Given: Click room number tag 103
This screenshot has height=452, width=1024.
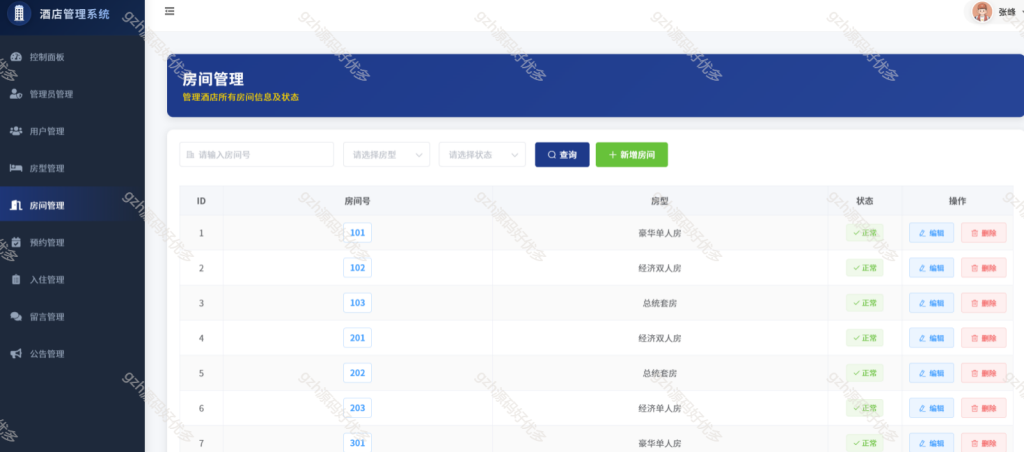Looking at the screenshot, I should click(x=357, y=303).
